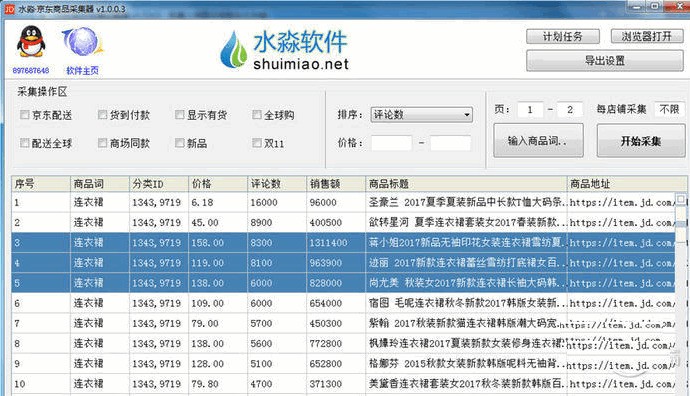Click price 119.00 in row 4
The width and height of the screenshot is (690, 396).
(x=207, y=263)
